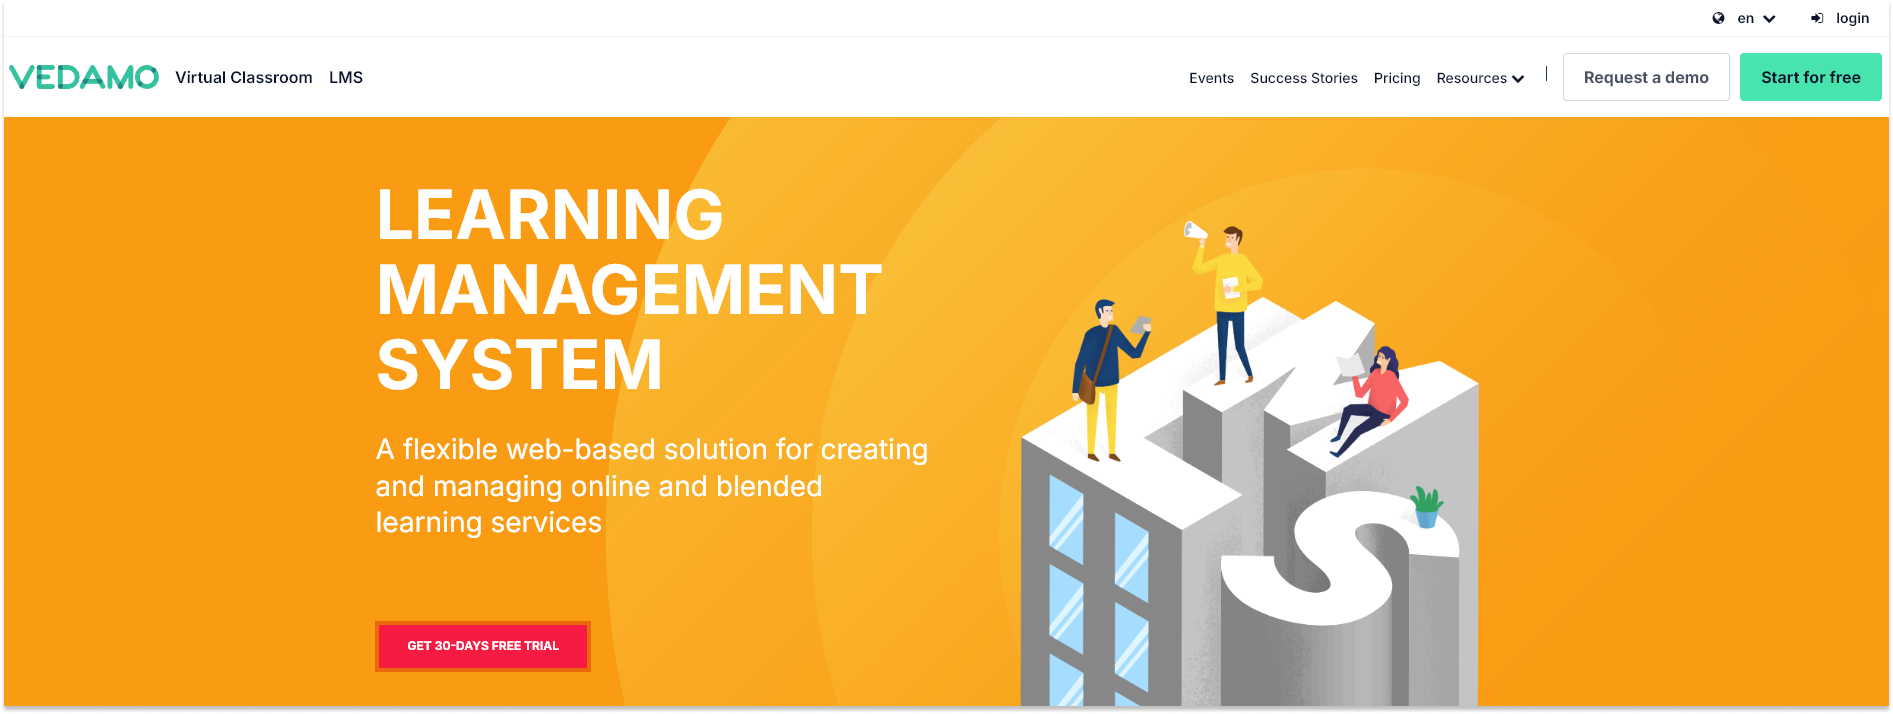This screenshot has height=714, width=1893.
Task: View the Pricing page
Action: click(x=1397, y=78)
